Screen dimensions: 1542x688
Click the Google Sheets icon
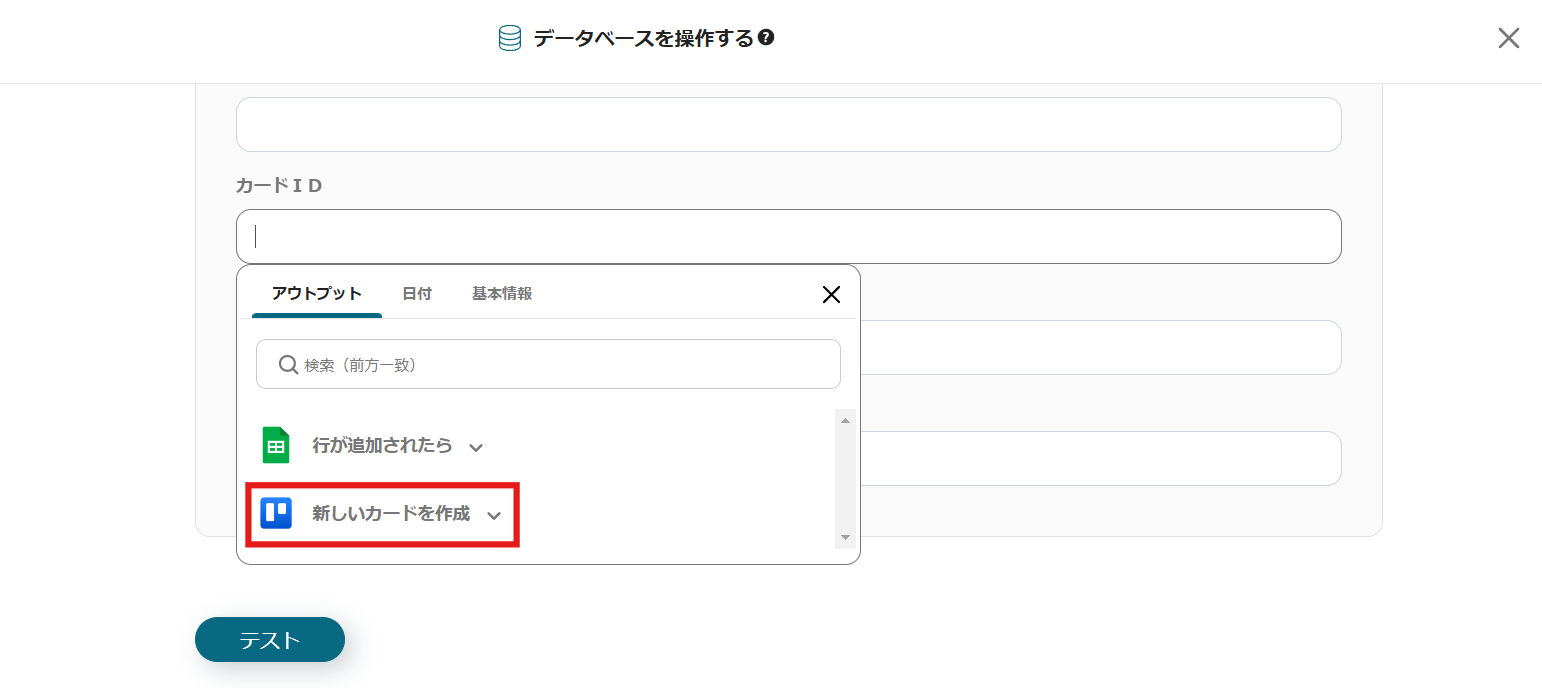point(276,446)
